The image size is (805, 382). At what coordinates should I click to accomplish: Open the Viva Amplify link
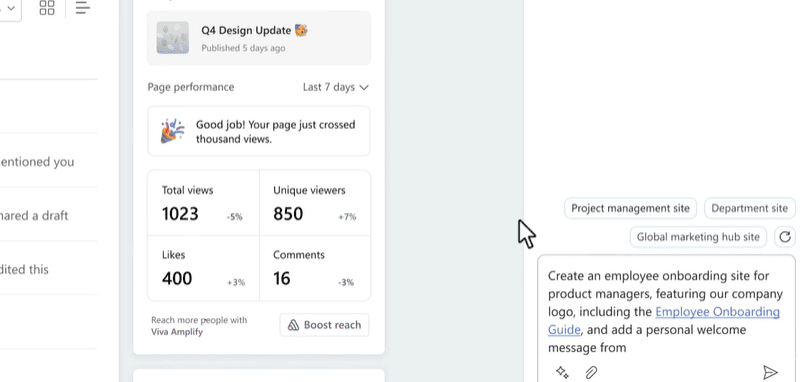click(177, 332)
